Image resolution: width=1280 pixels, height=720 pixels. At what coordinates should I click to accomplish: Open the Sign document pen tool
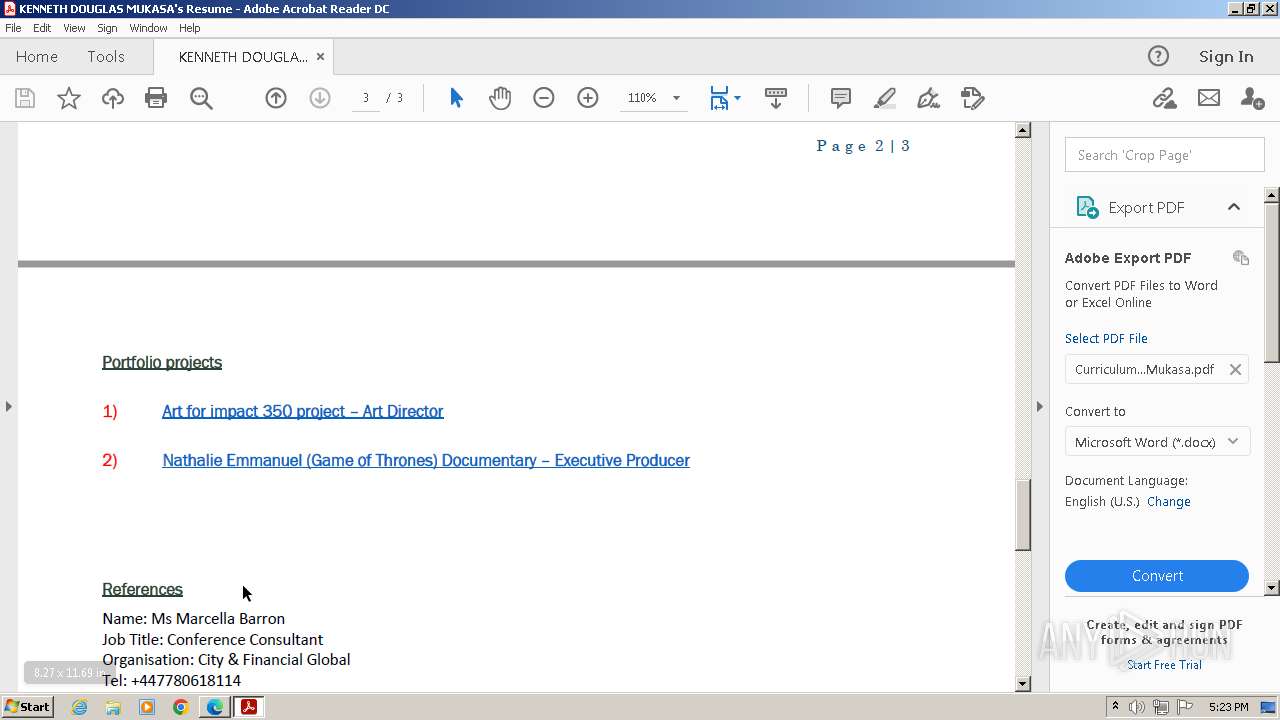click(x=928, y=98)
